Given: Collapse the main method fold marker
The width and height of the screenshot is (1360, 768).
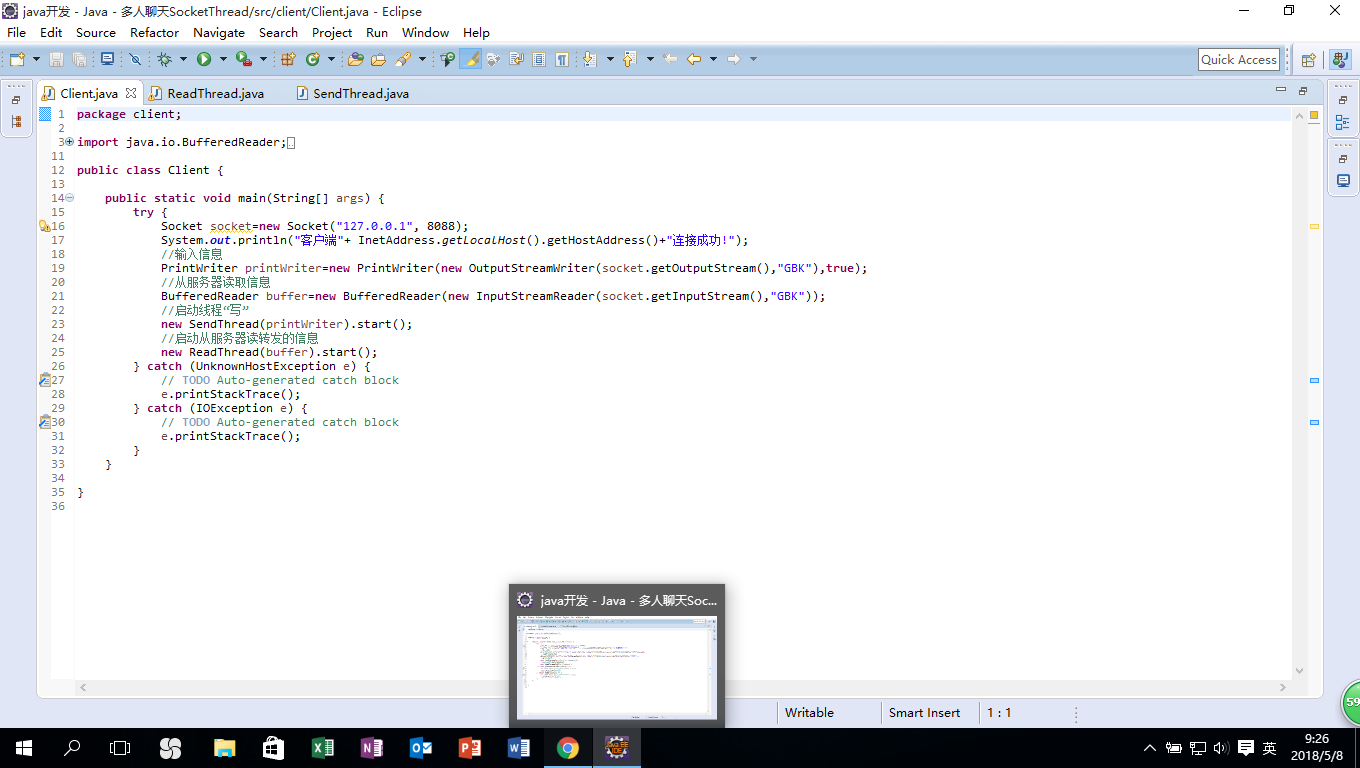Looking at the screenshot, I should point(69,198).
